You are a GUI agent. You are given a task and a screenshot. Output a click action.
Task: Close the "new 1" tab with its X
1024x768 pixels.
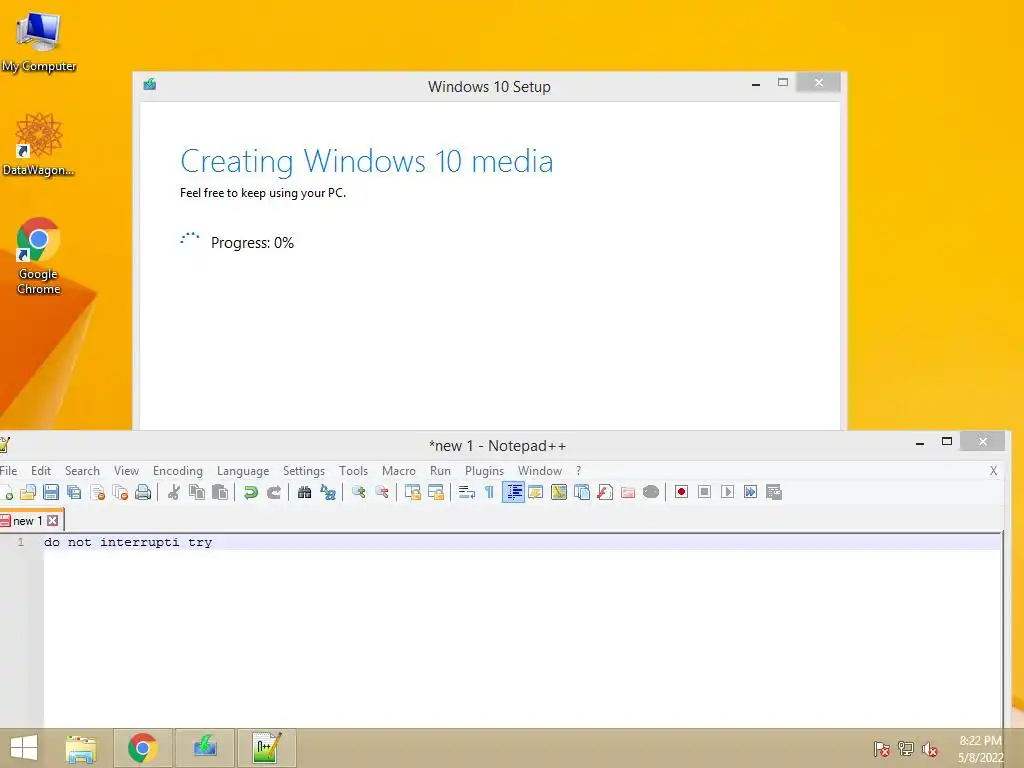point(53,521)
